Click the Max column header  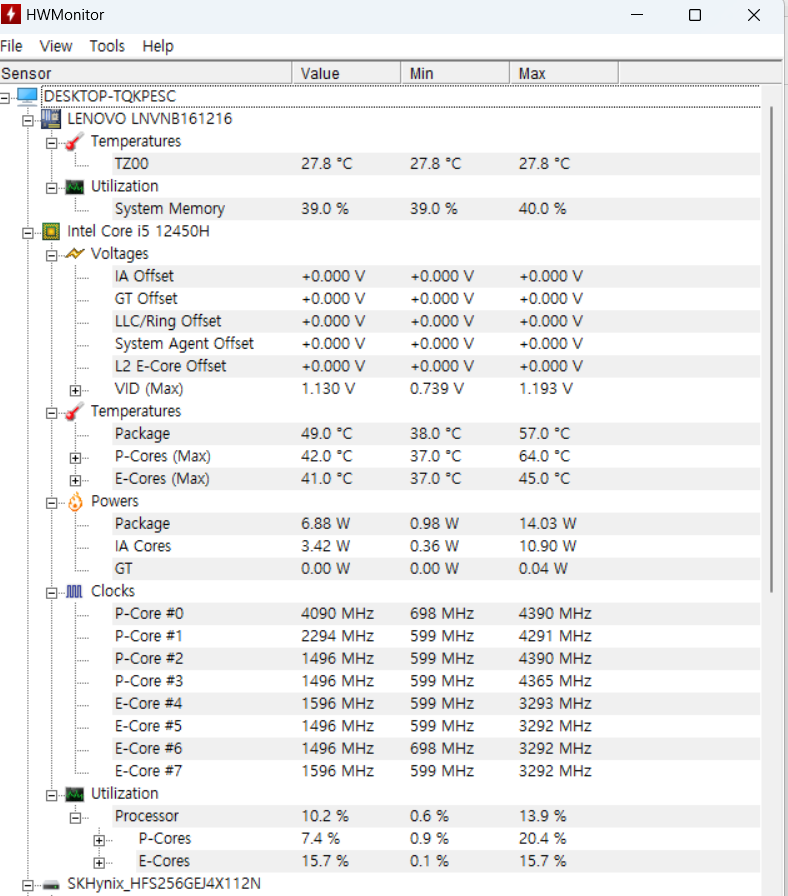click(563, 73)
